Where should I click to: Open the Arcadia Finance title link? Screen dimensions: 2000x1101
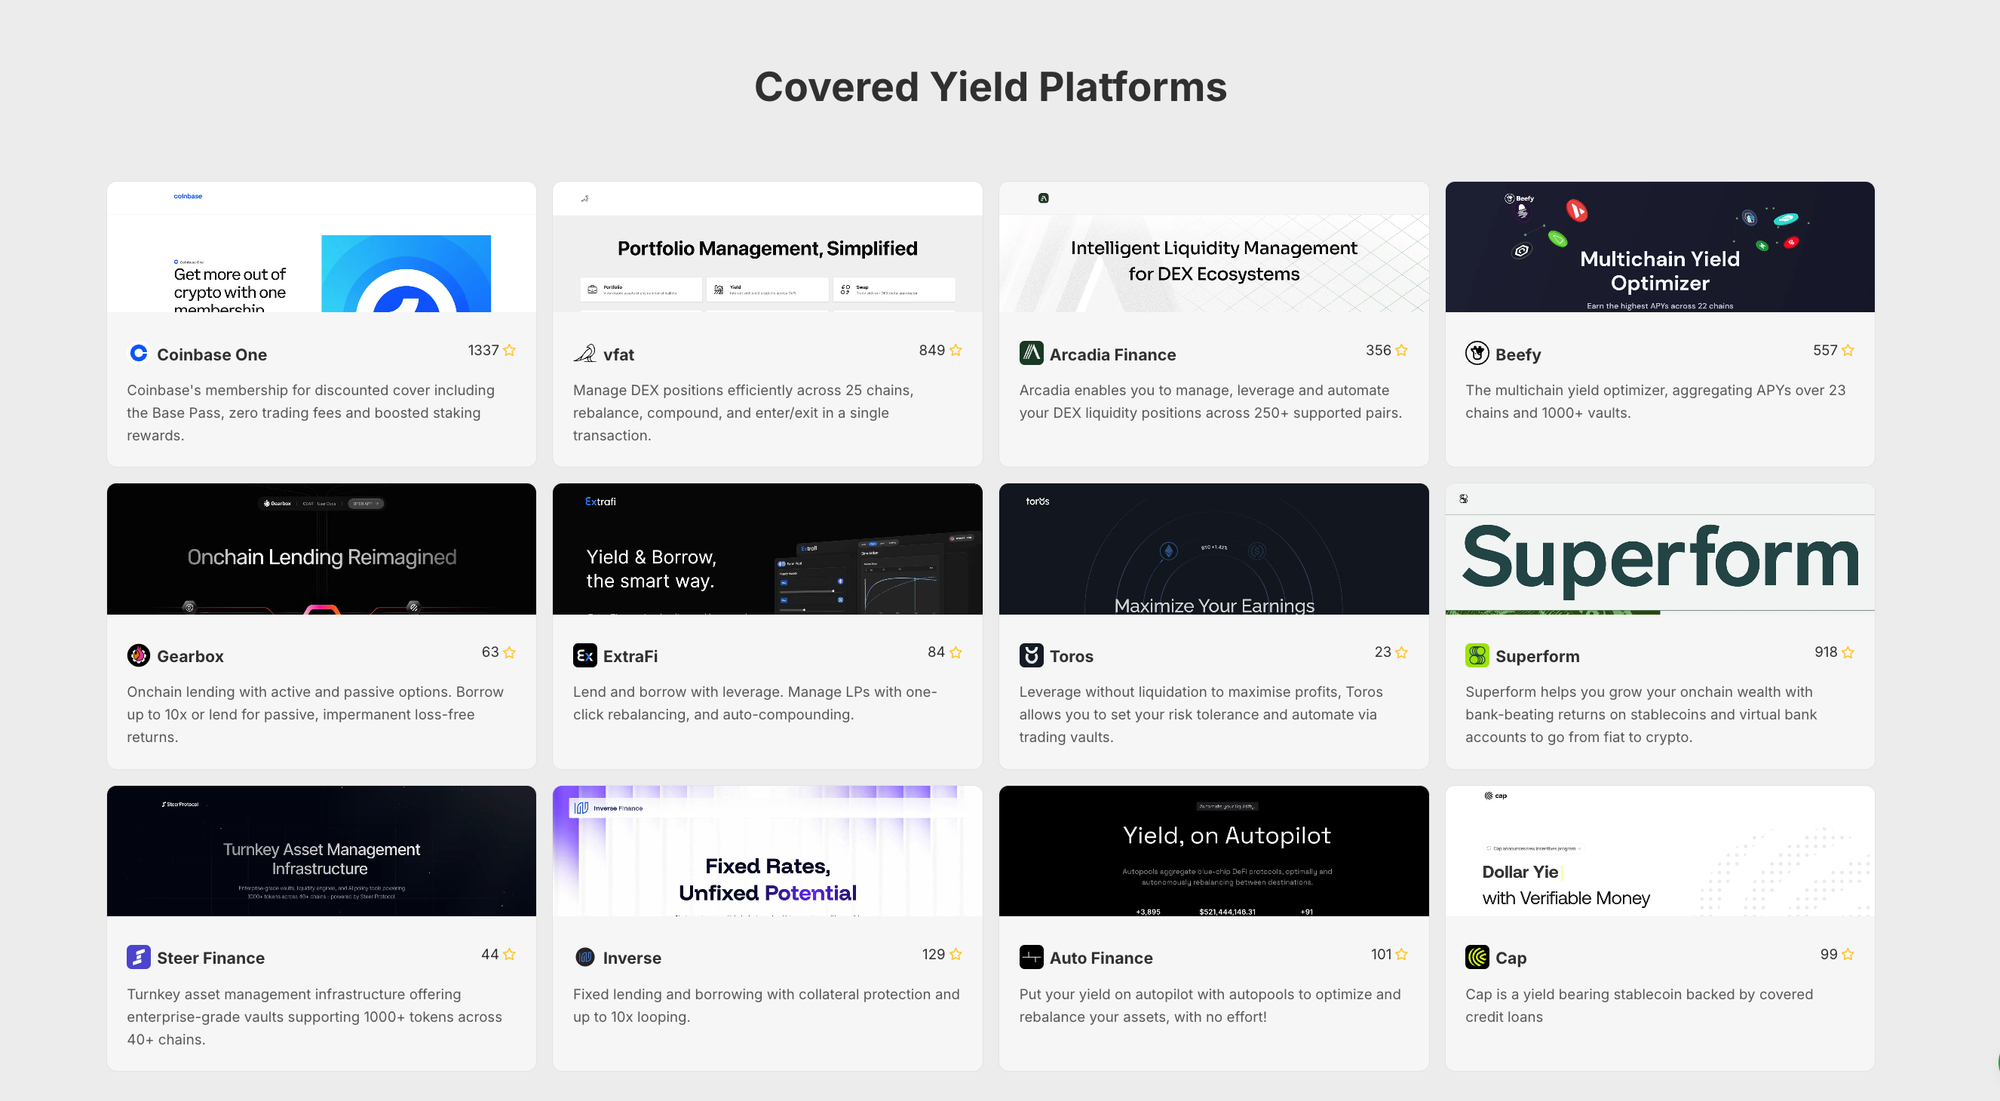tap(1112, 355)
